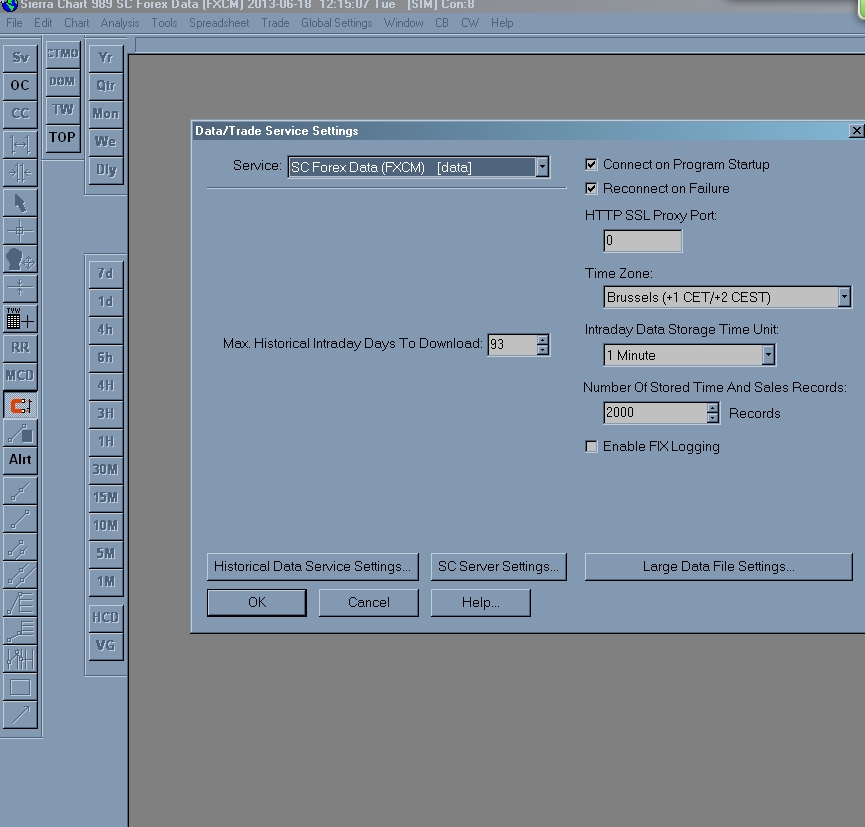Click the TOP toolbar button

click(x=63, y=137)
